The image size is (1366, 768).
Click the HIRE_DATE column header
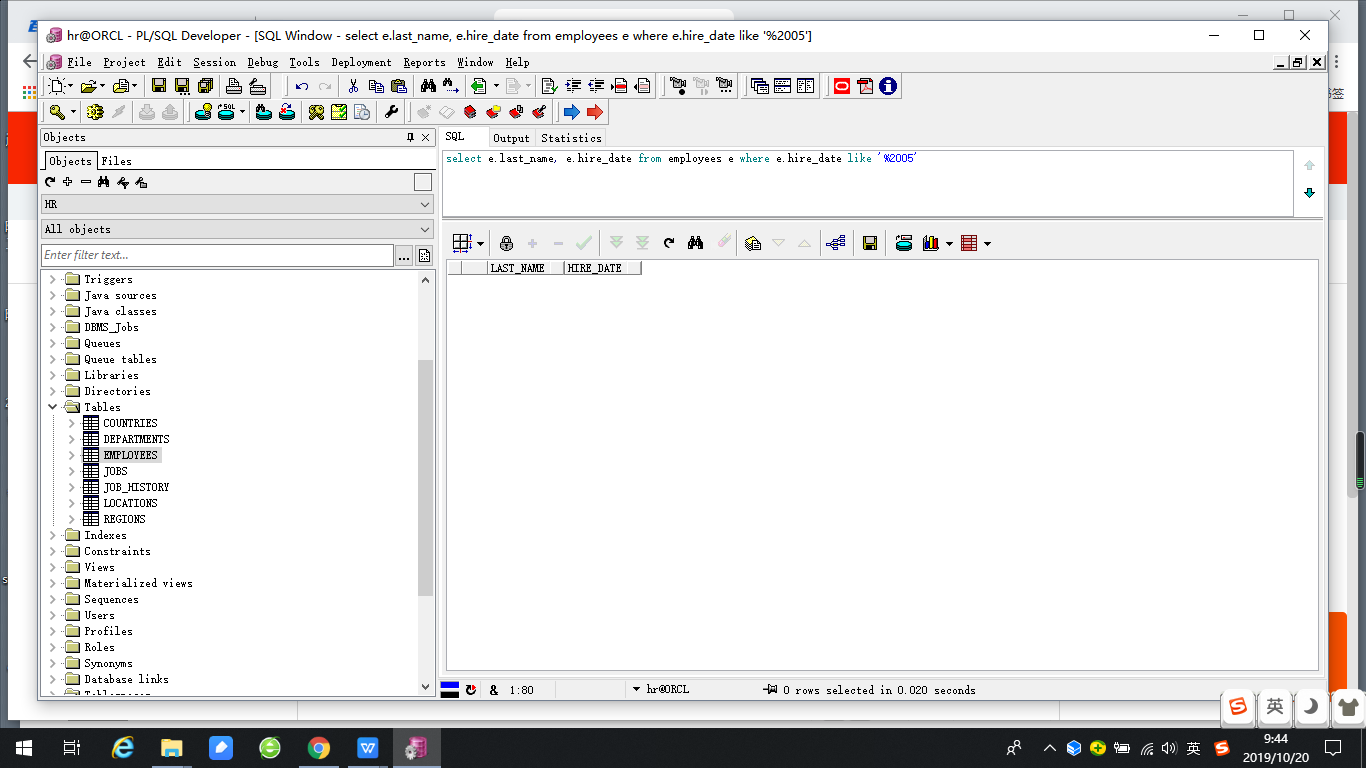tap(603, 268)
